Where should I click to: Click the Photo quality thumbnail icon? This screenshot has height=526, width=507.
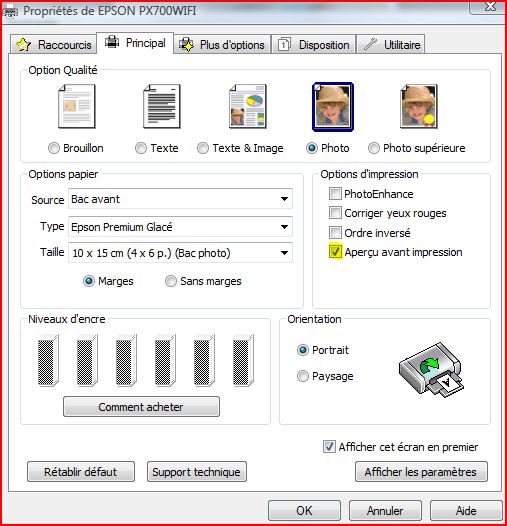coord(333,107)
